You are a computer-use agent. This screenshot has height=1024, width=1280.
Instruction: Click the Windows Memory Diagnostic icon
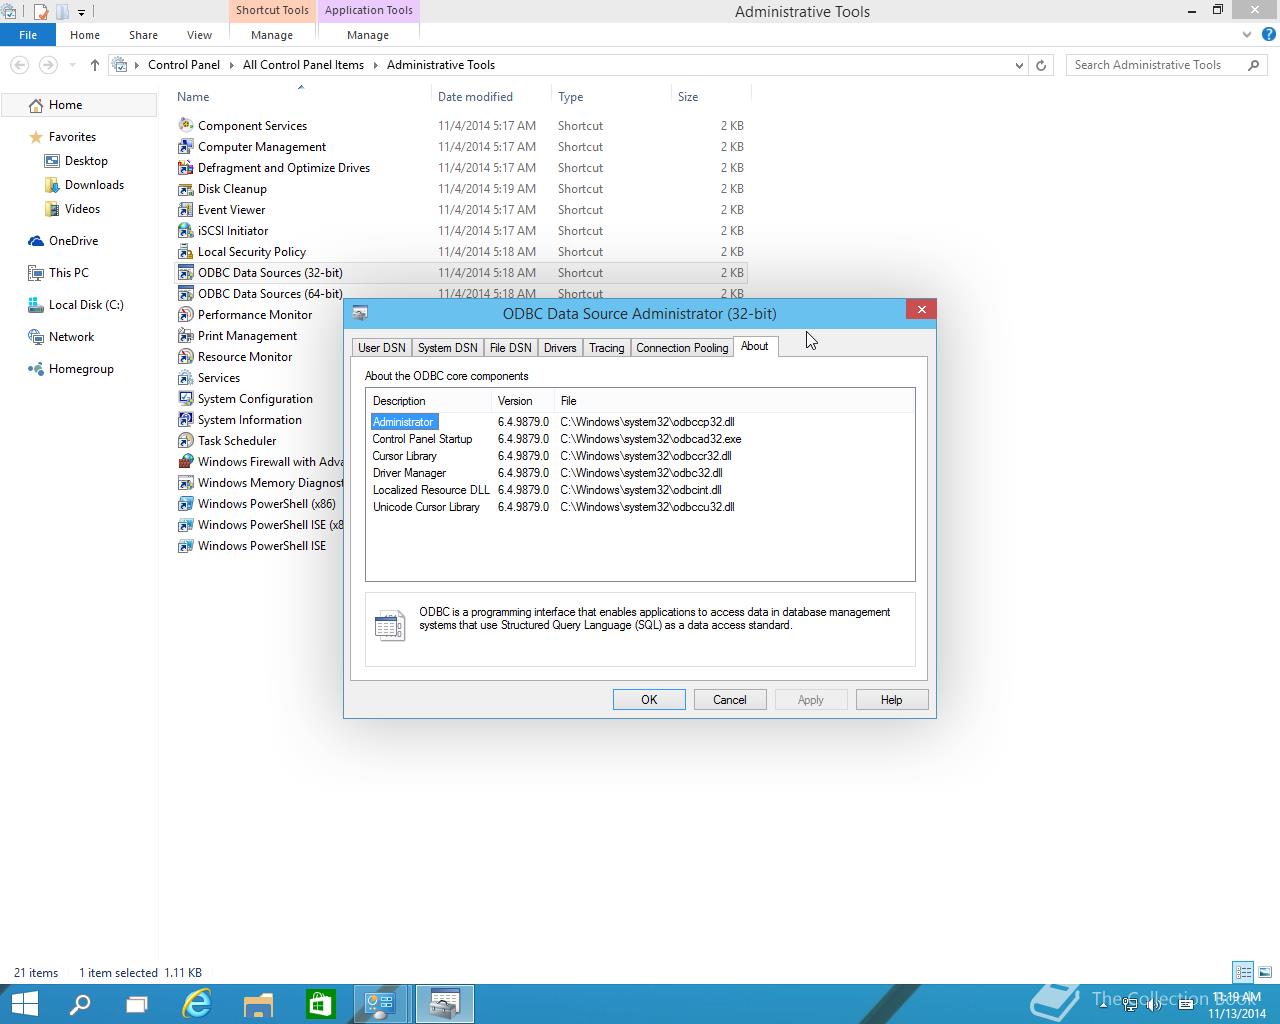(185, 482)
